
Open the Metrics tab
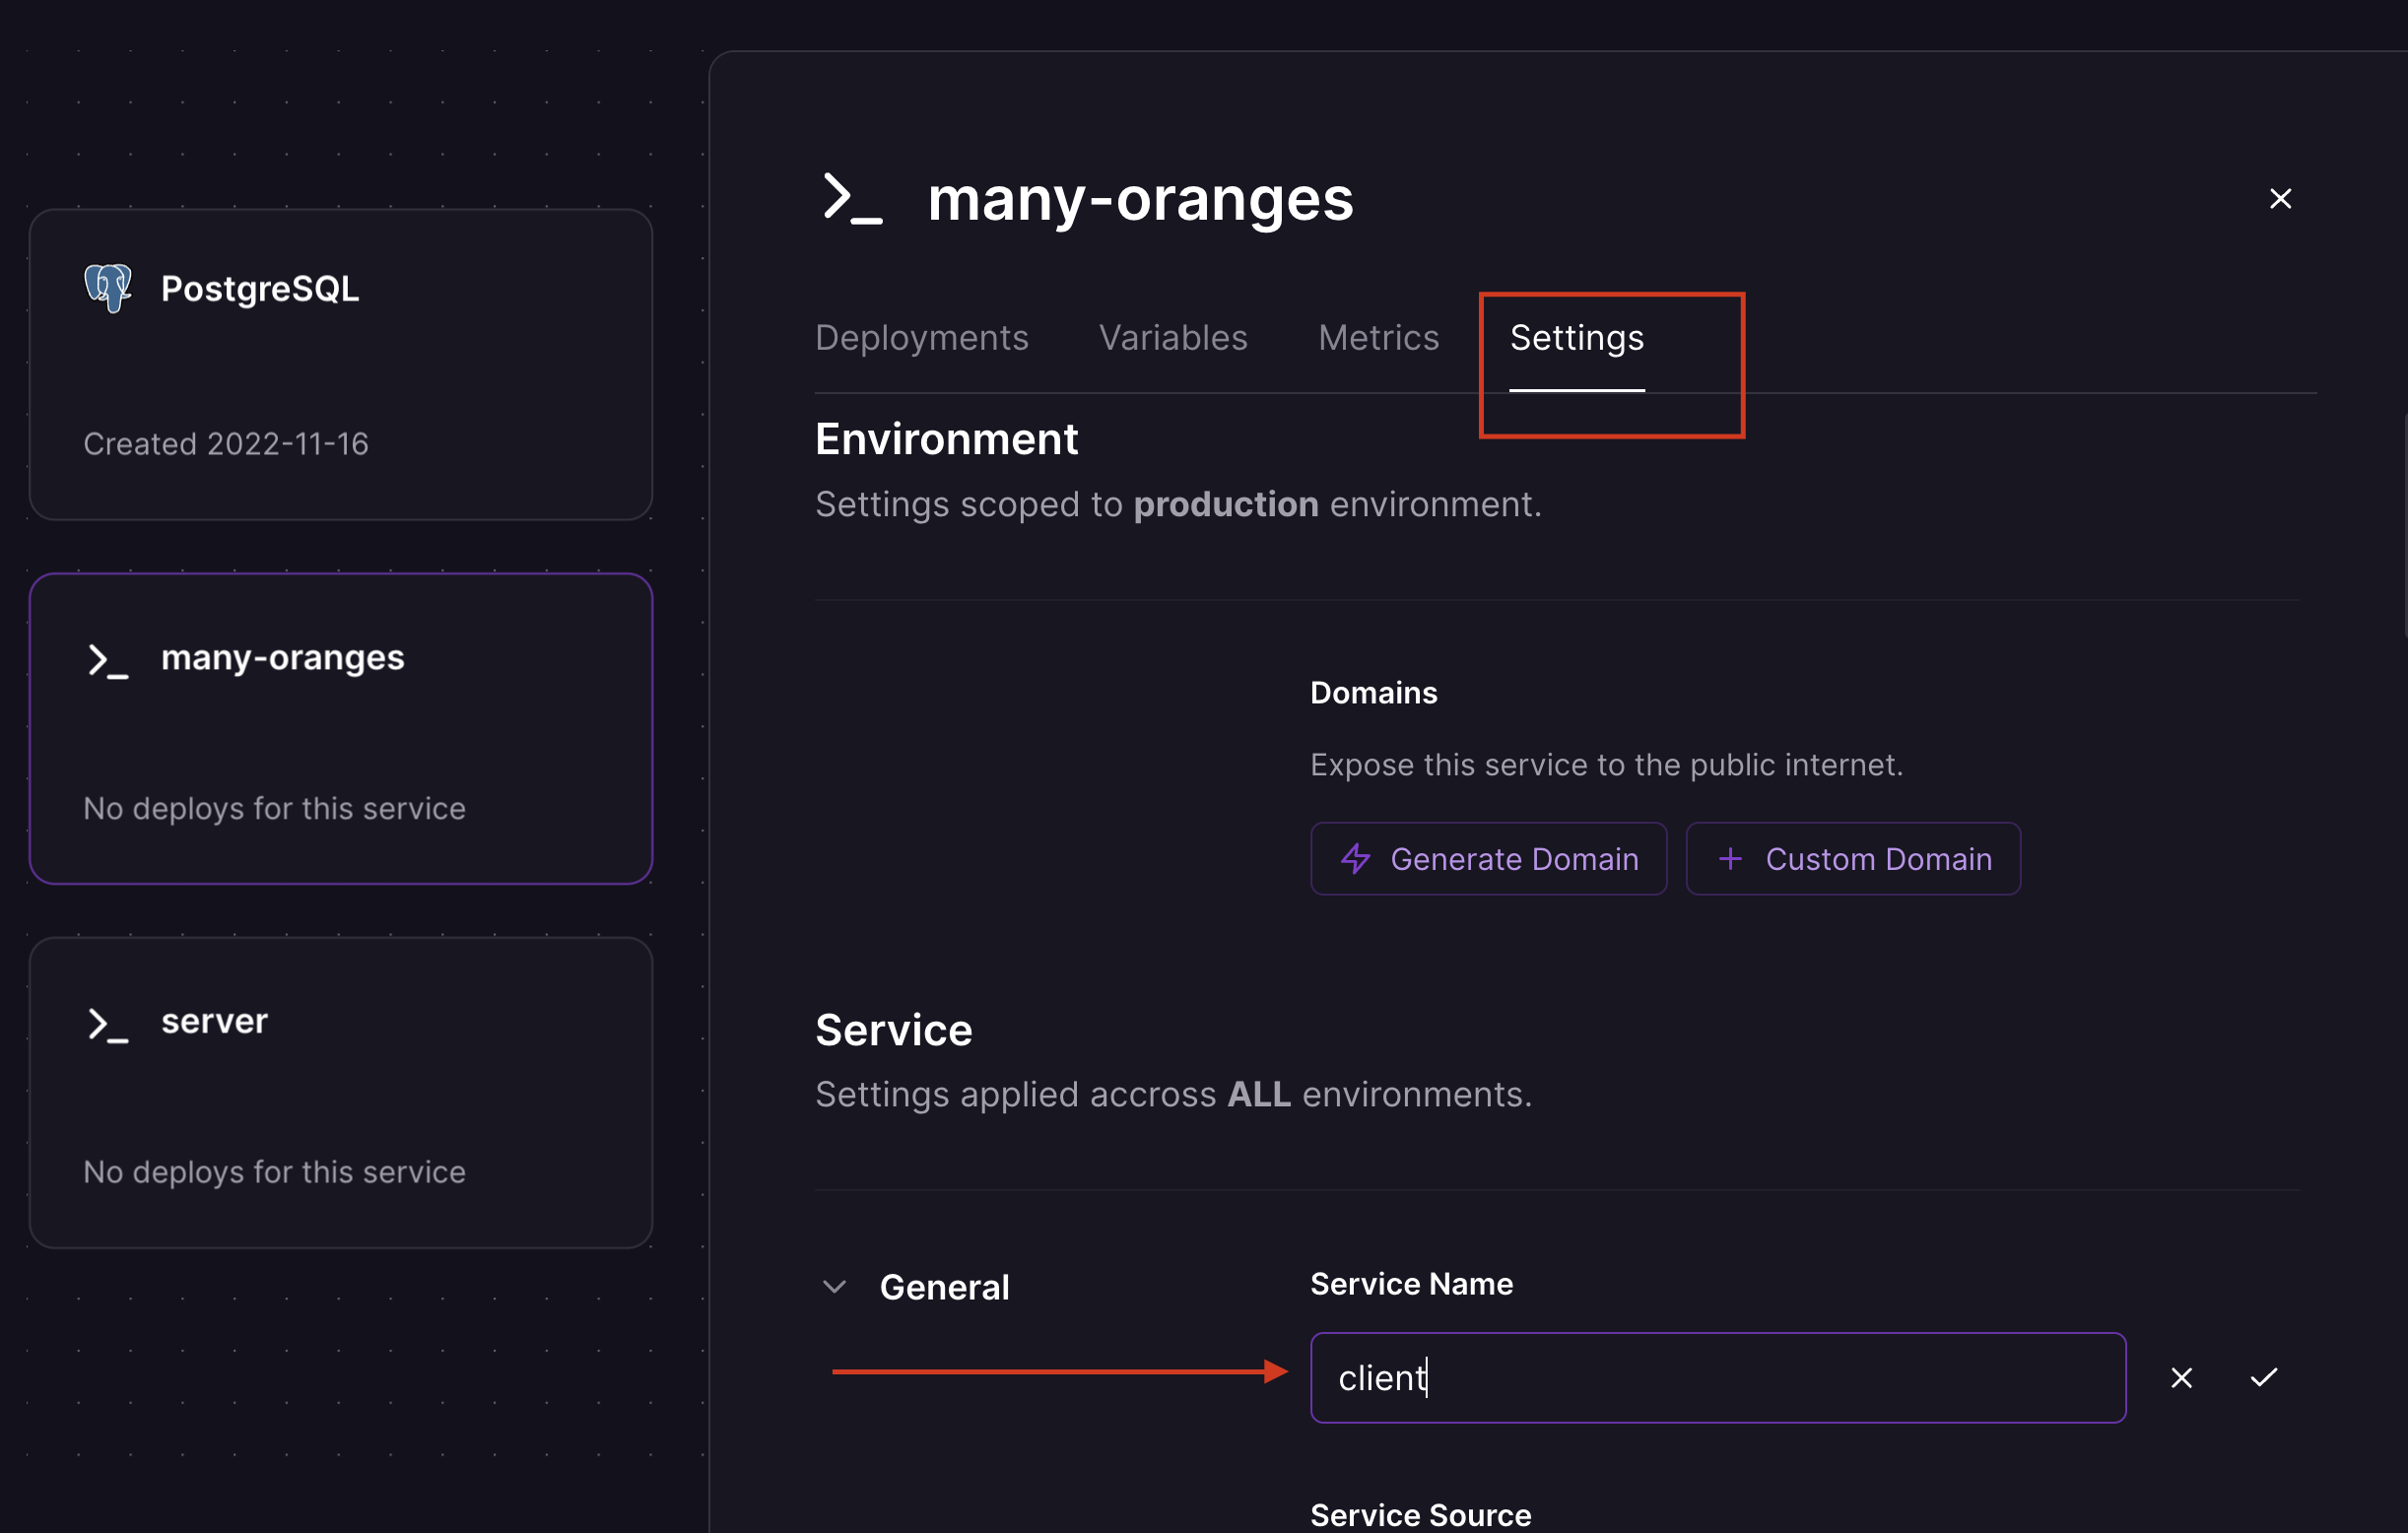(1378, 338)
